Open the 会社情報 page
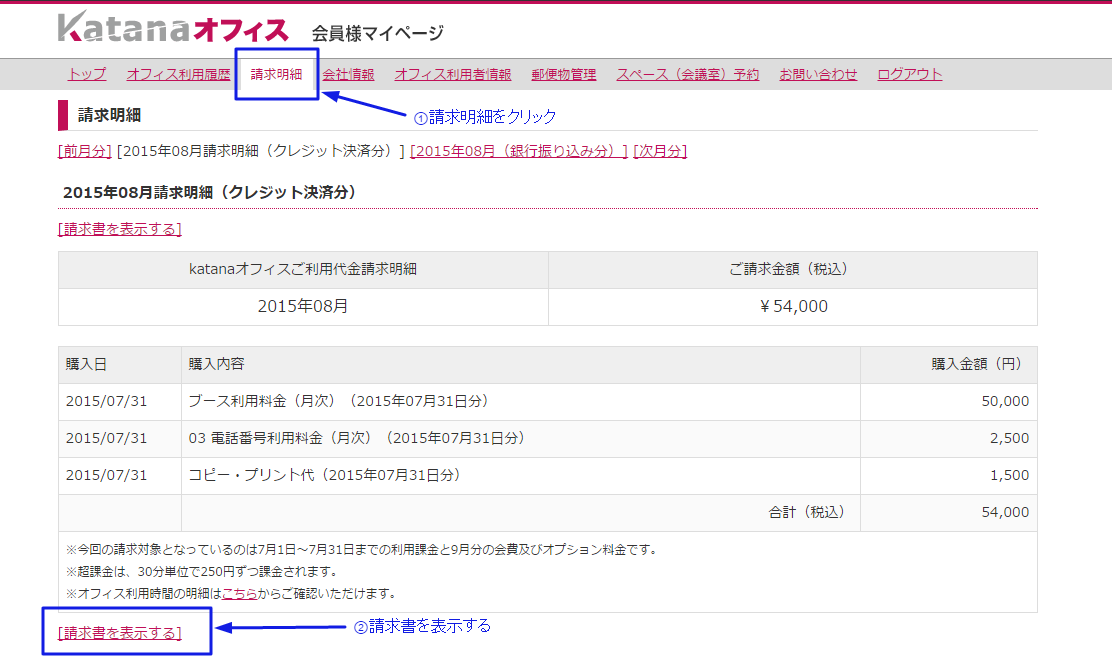The width and height of the screenshot is (1112, 667). point(348,74)
